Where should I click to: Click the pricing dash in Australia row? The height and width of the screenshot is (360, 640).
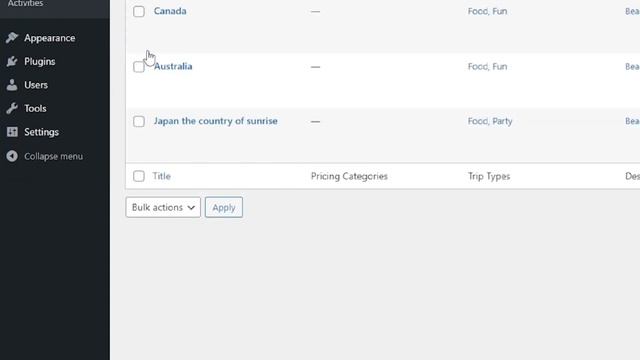(x=315, y=67)
